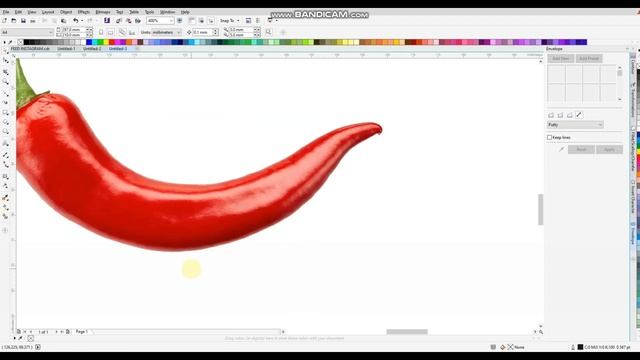
Task: Click the Apply button in Envelope docker
Action: coord(609,149)
